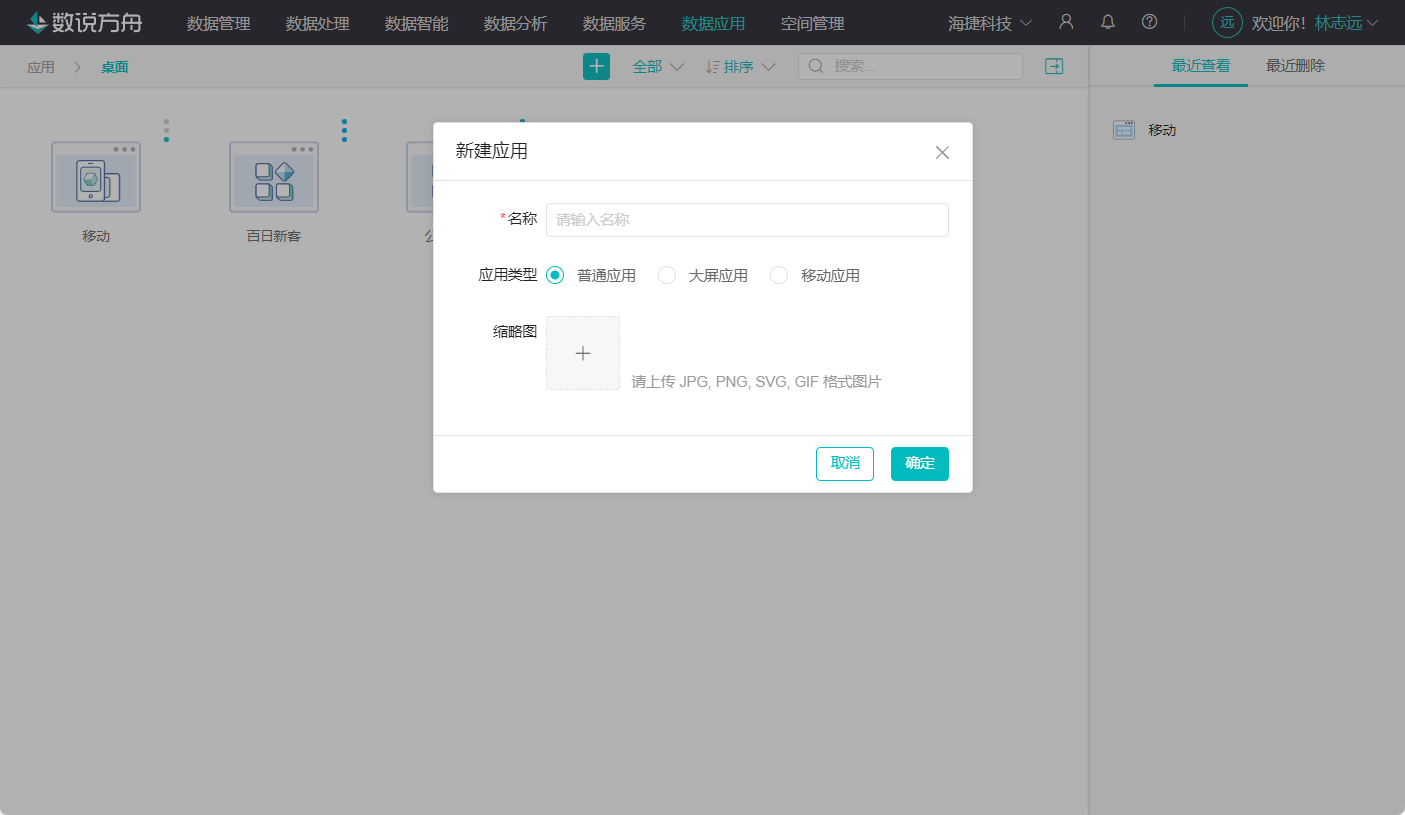Click the 确定 button
Screen dimensions: 1405x815
tap(920, 463)
